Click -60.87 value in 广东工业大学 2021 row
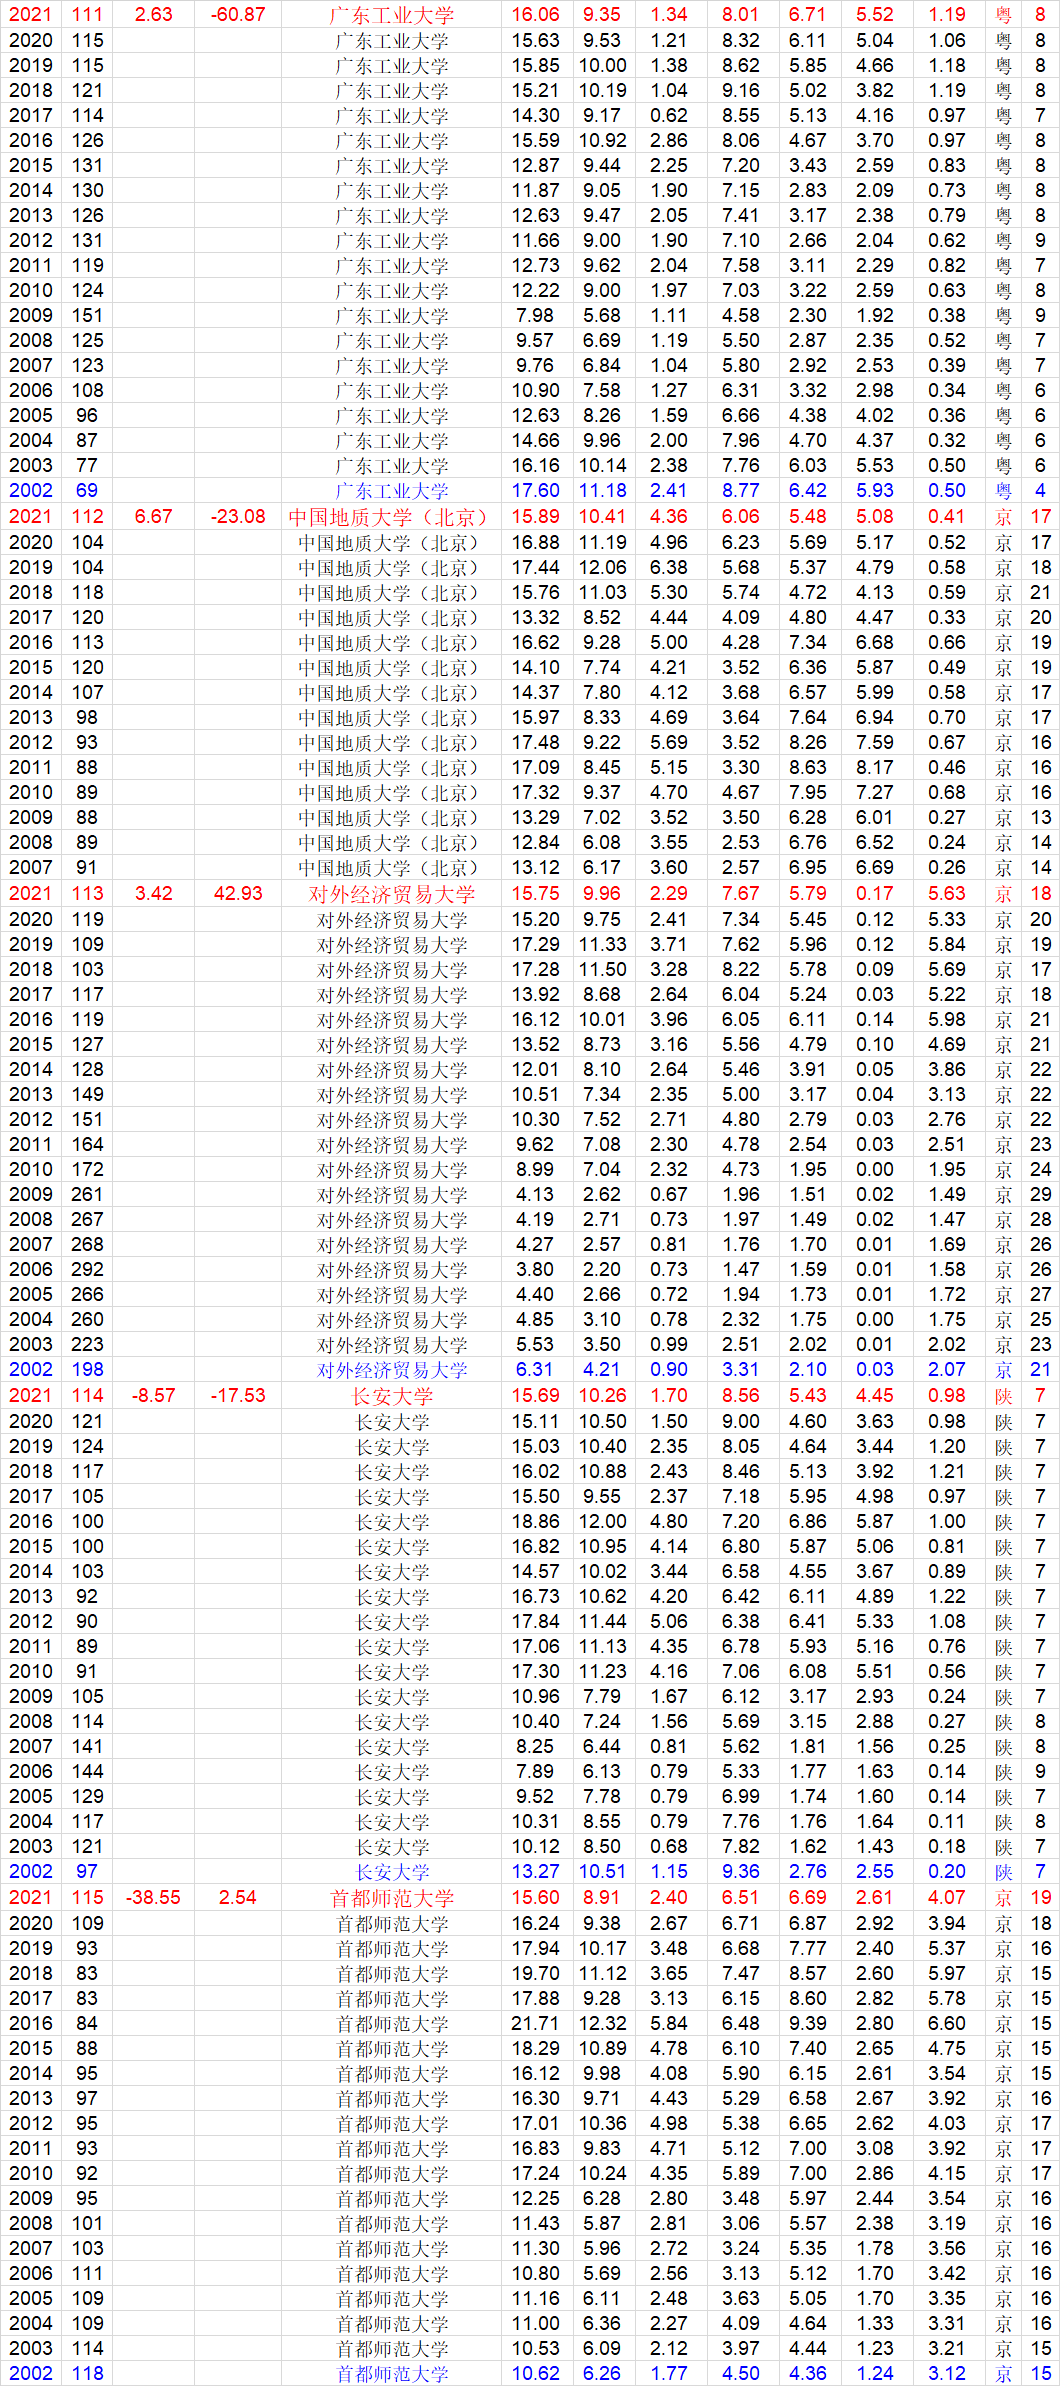 pyautogui.click(x=238, y=15)
